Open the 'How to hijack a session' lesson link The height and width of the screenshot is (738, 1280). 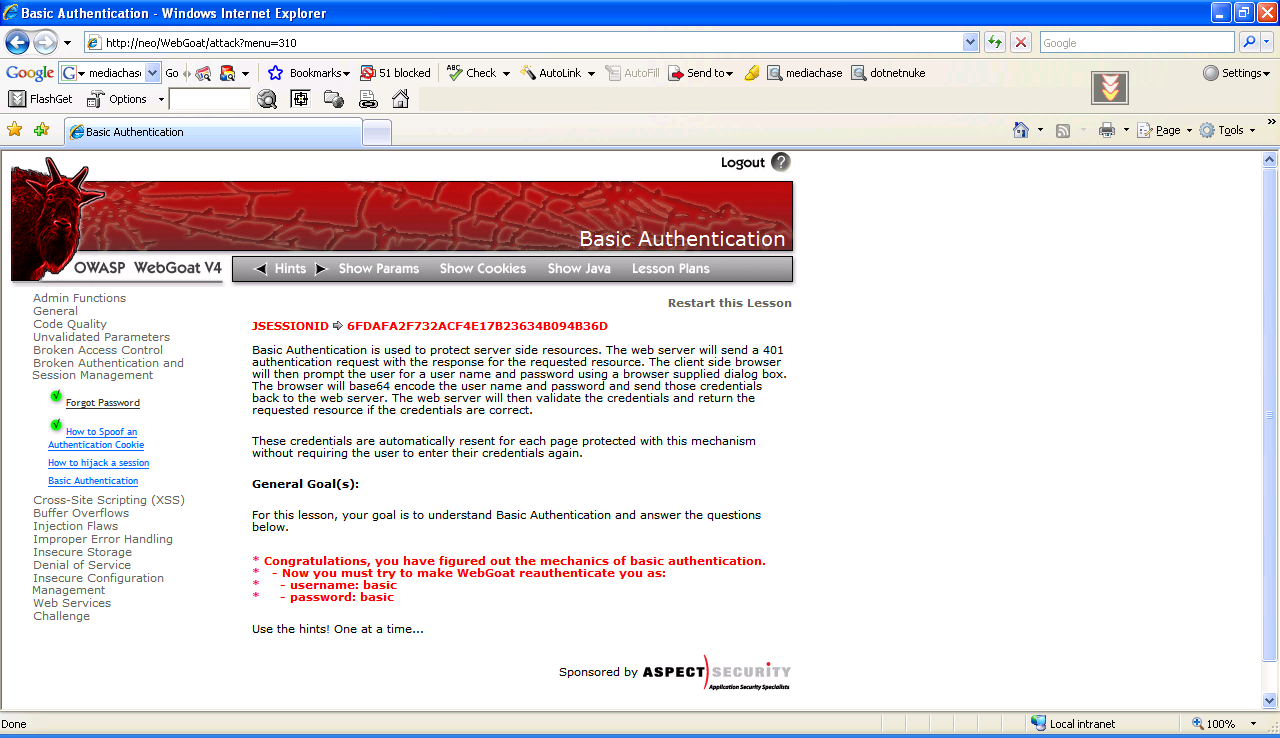click(99, 463)
